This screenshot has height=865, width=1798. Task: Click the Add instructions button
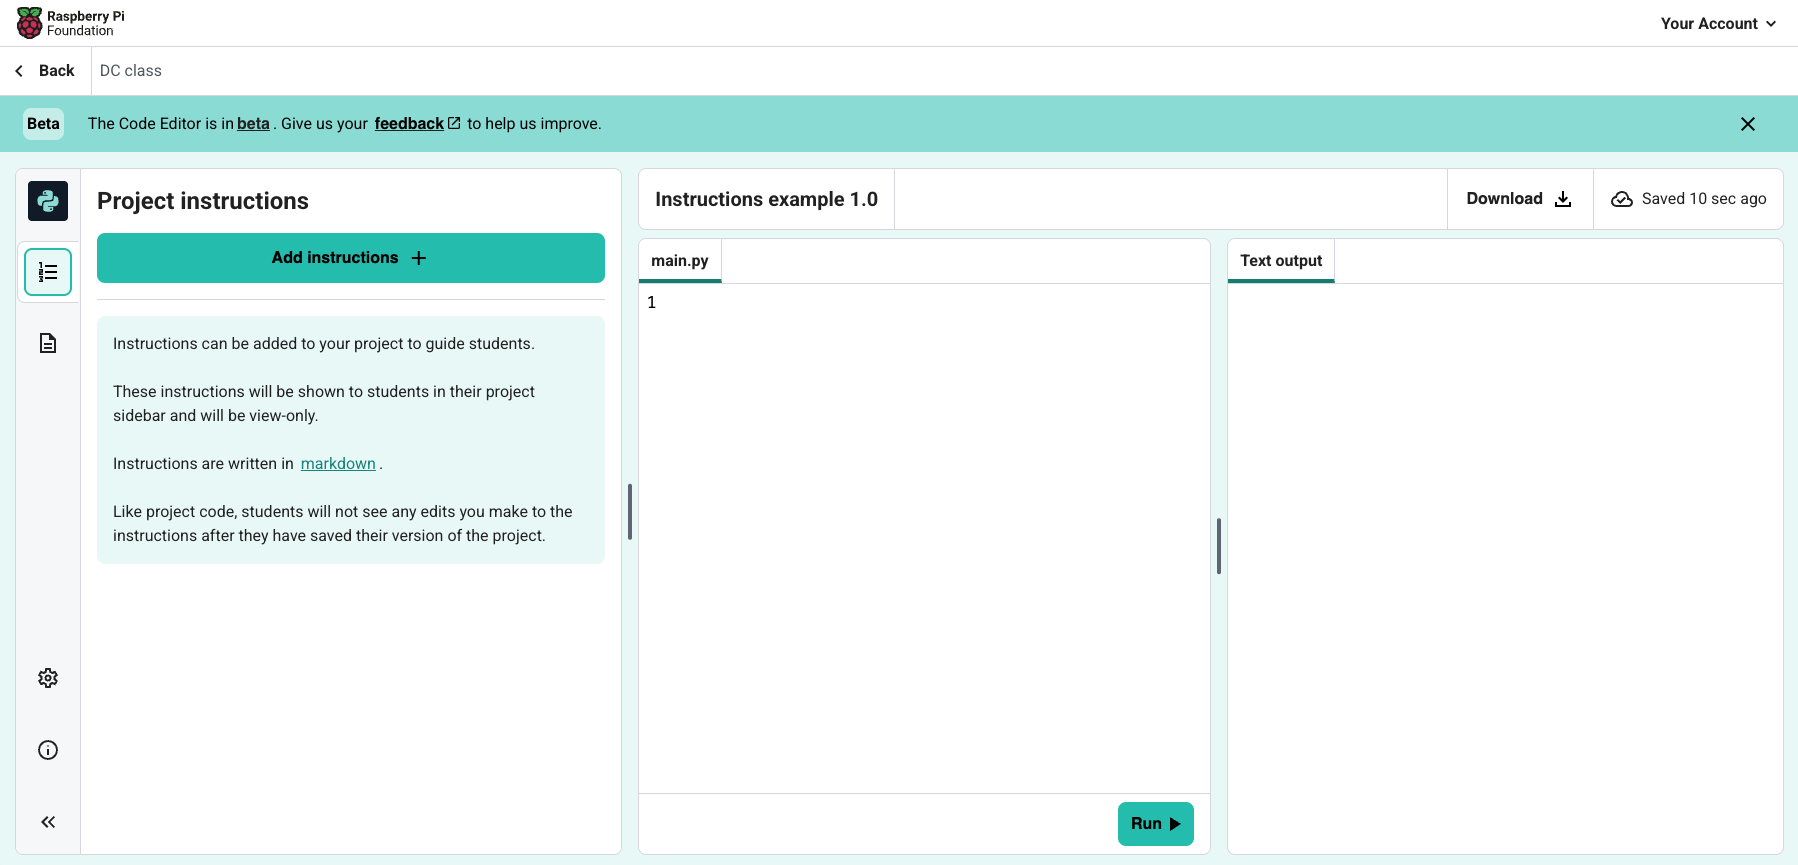(x=350, y=258)
